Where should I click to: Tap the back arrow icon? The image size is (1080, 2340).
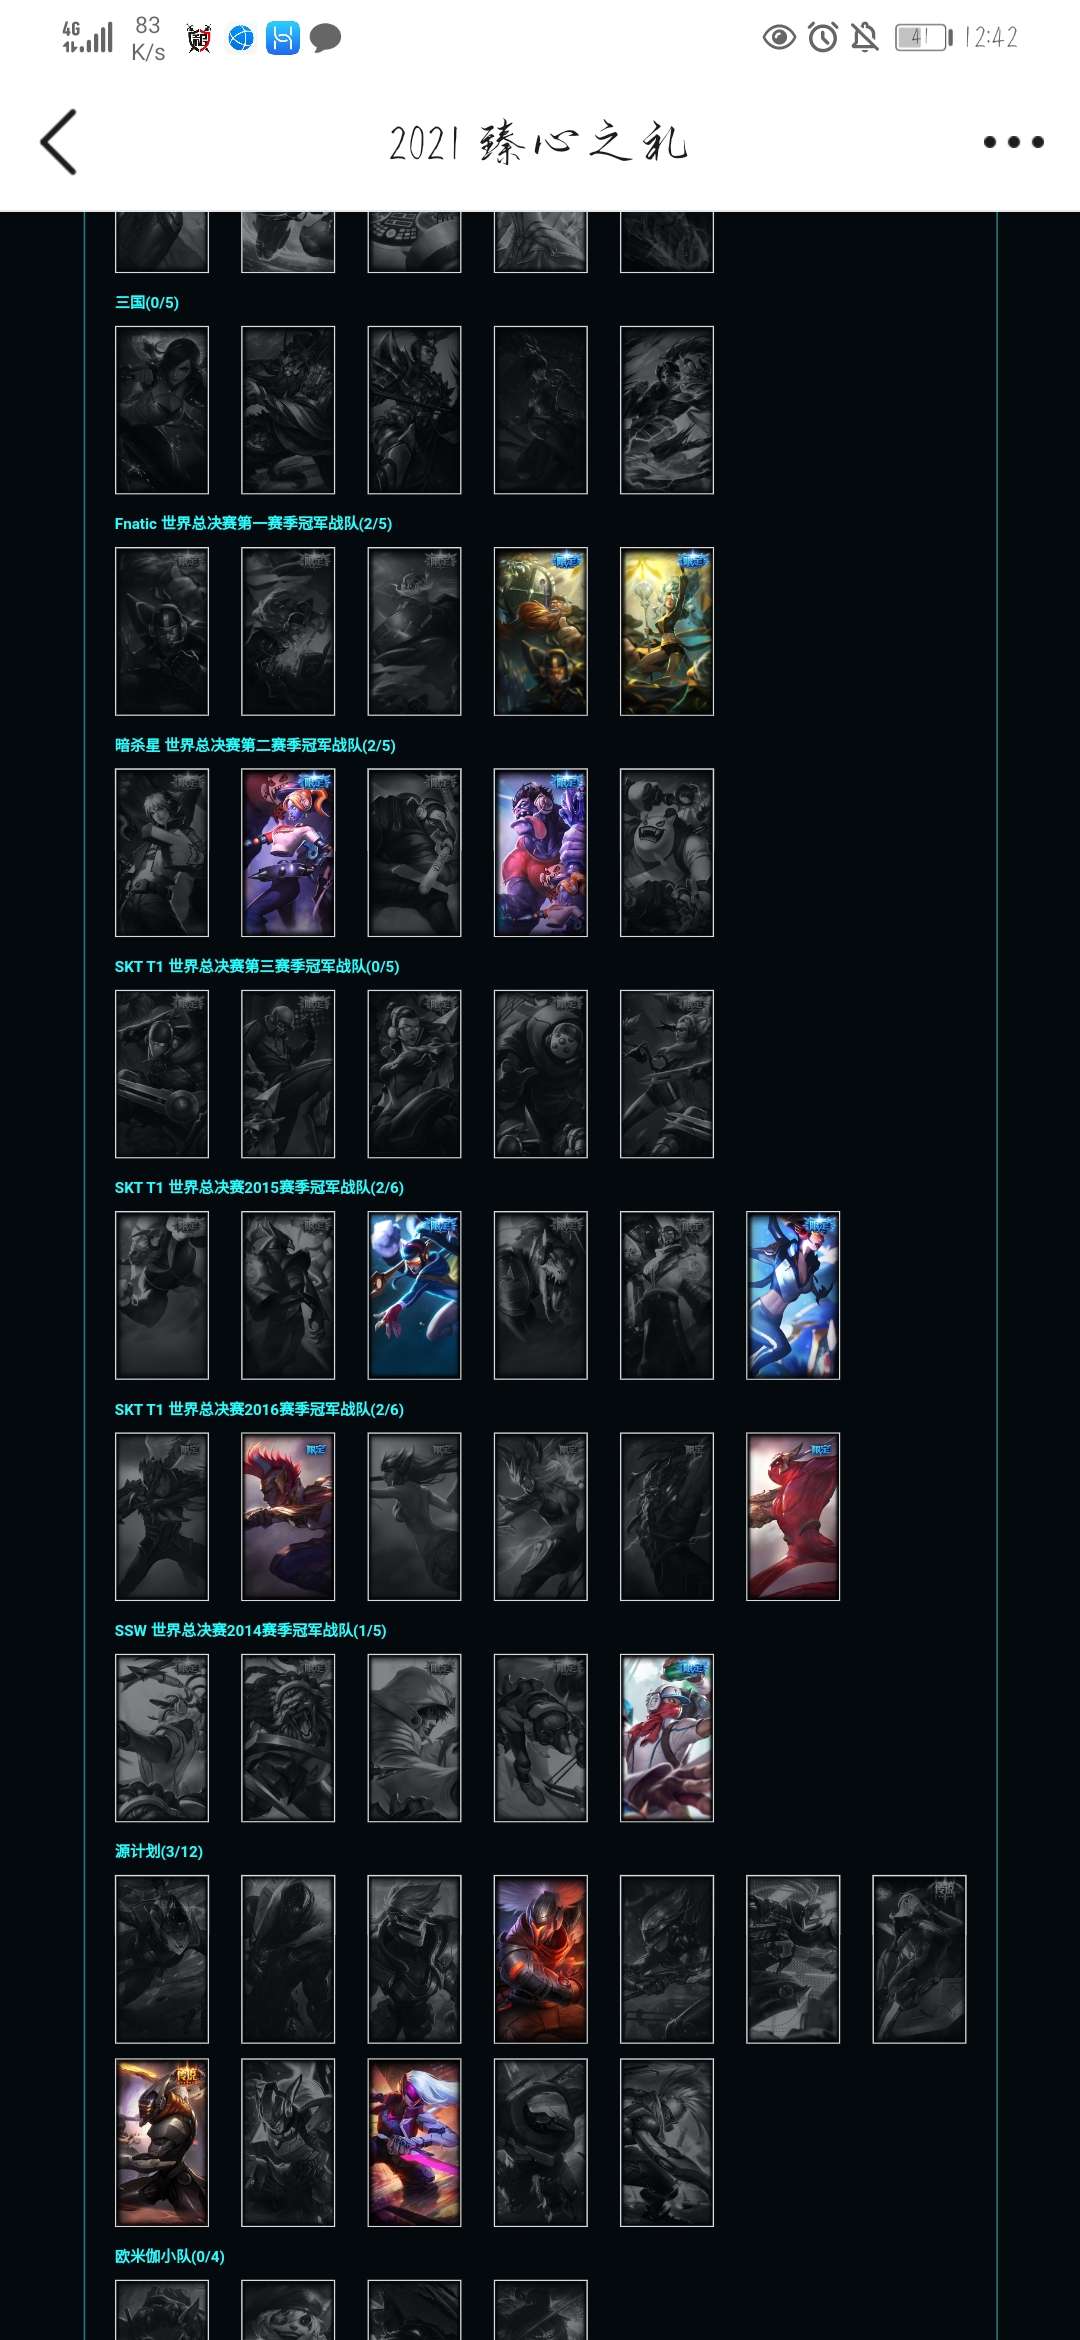59,142
